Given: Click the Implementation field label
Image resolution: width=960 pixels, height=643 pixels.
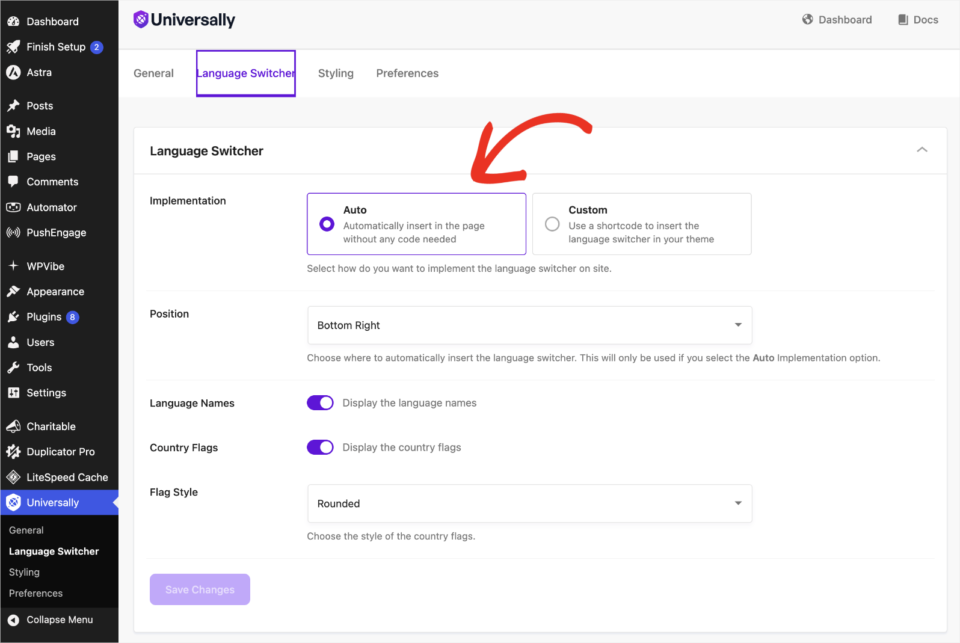Looking at the screenshot, I should coord(188,201).
